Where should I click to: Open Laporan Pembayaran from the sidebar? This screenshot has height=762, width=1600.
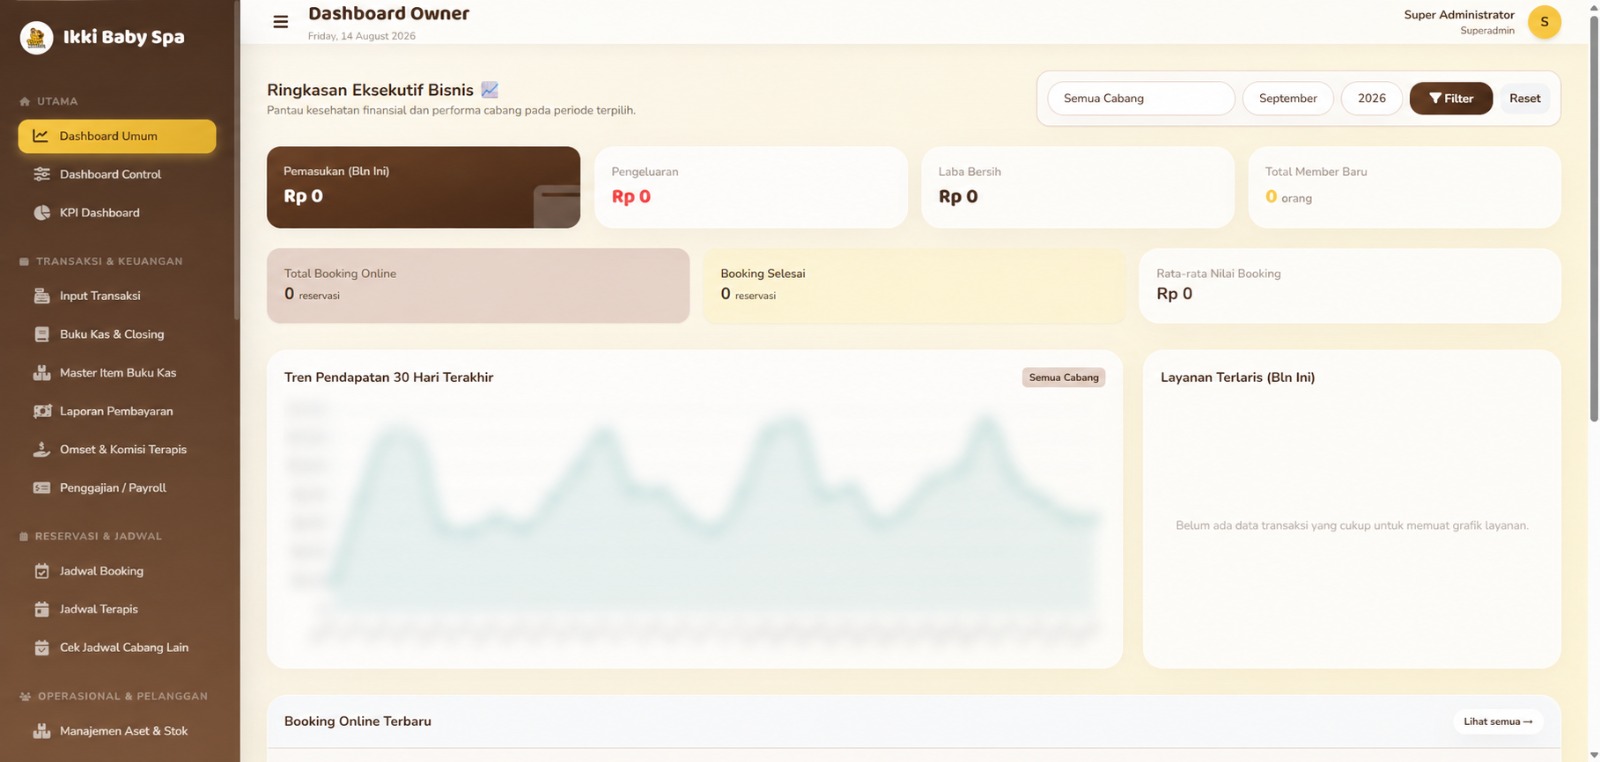tap(117, 411)
